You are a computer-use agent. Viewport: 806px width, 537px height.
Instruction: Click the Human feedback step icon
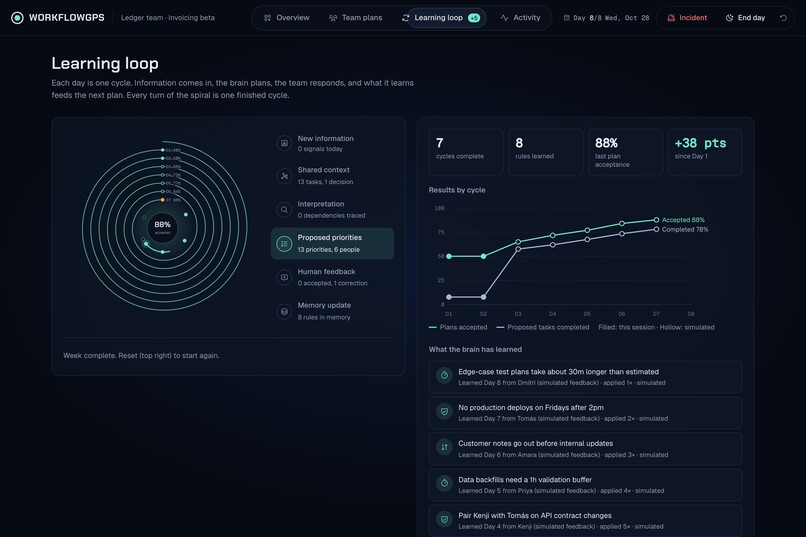(x=284, y=277)
